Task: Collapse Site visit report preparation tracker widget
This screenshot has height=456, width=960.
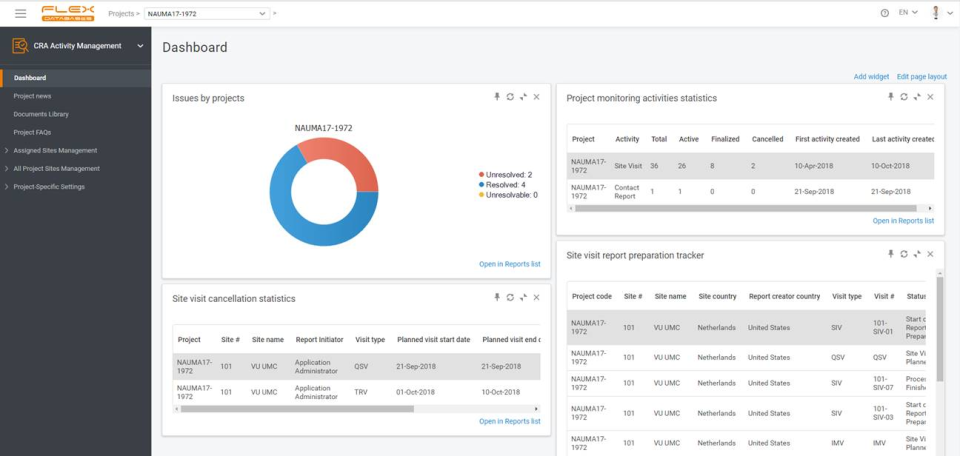Action: click(x=917, y=253)
